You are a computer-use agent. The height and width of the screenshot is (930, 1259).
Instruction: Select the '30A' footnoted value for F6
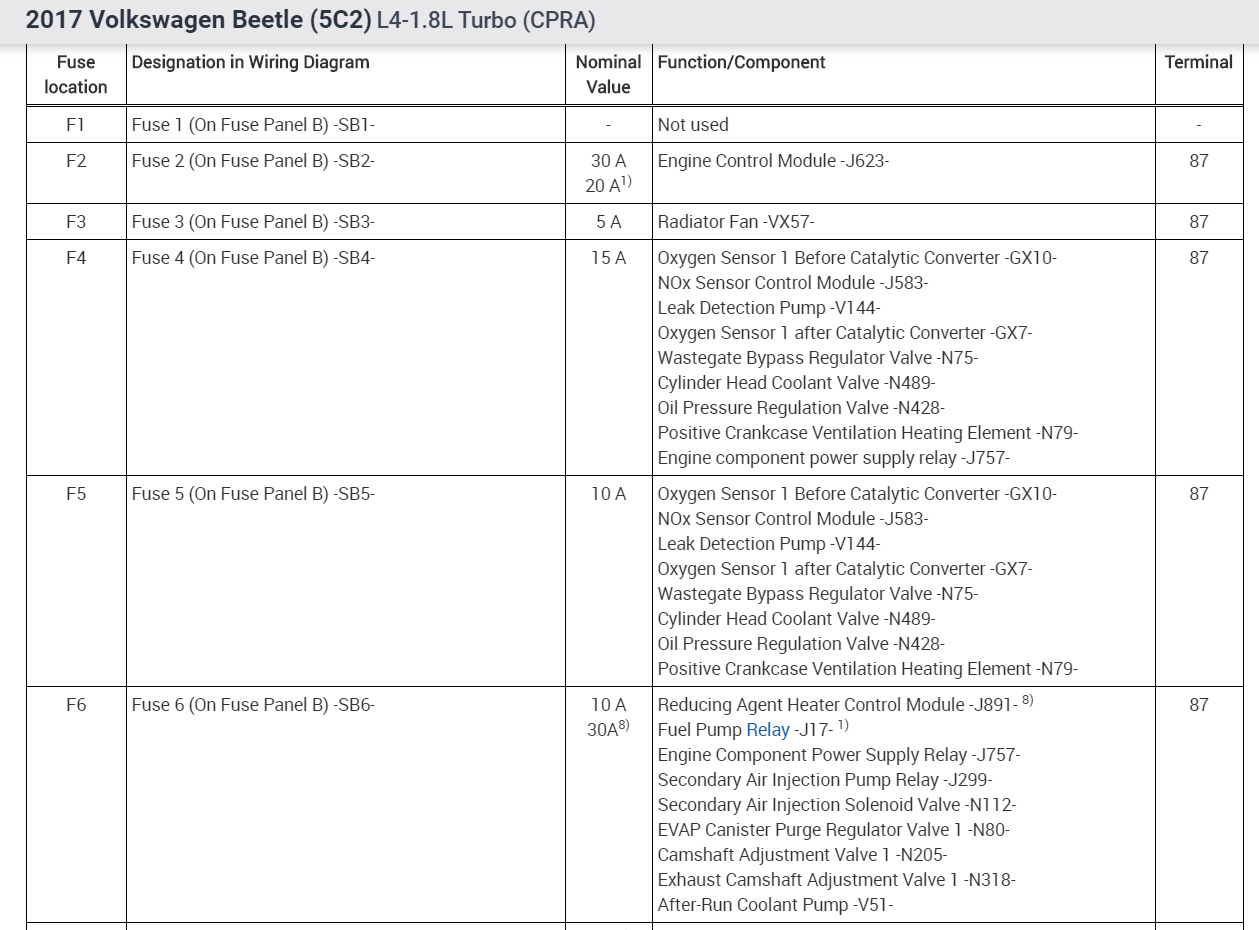coord(608,730)
